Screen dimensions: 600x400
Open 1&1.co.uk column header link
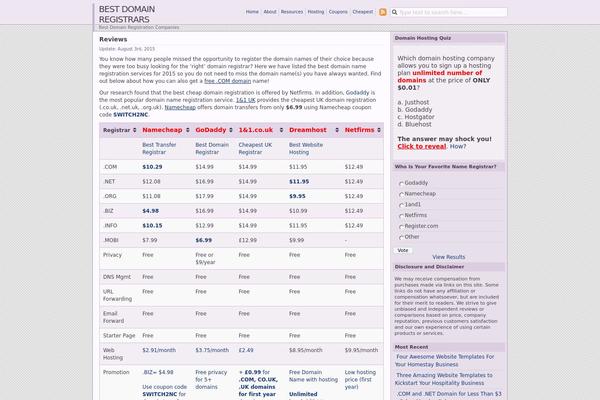pyautogui.click(x=256, y=130)
